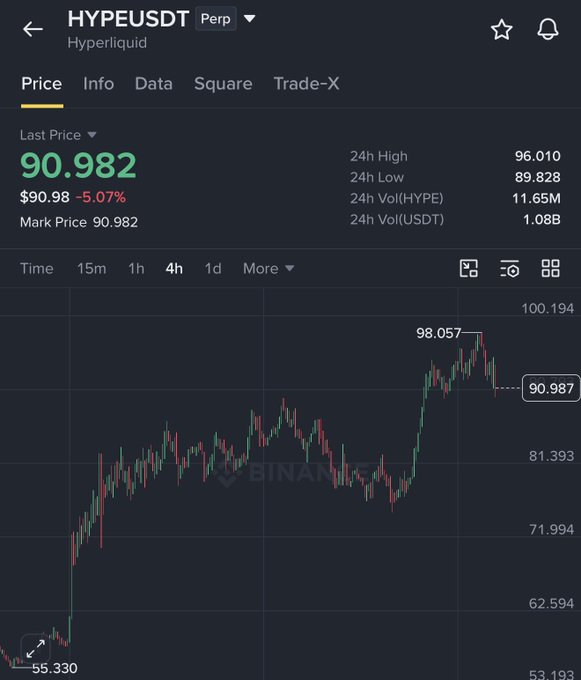Image resolution: width=581 pixels, height=680 pixels.
Task: Switch to the Square tab
Action: pos(223,84)
